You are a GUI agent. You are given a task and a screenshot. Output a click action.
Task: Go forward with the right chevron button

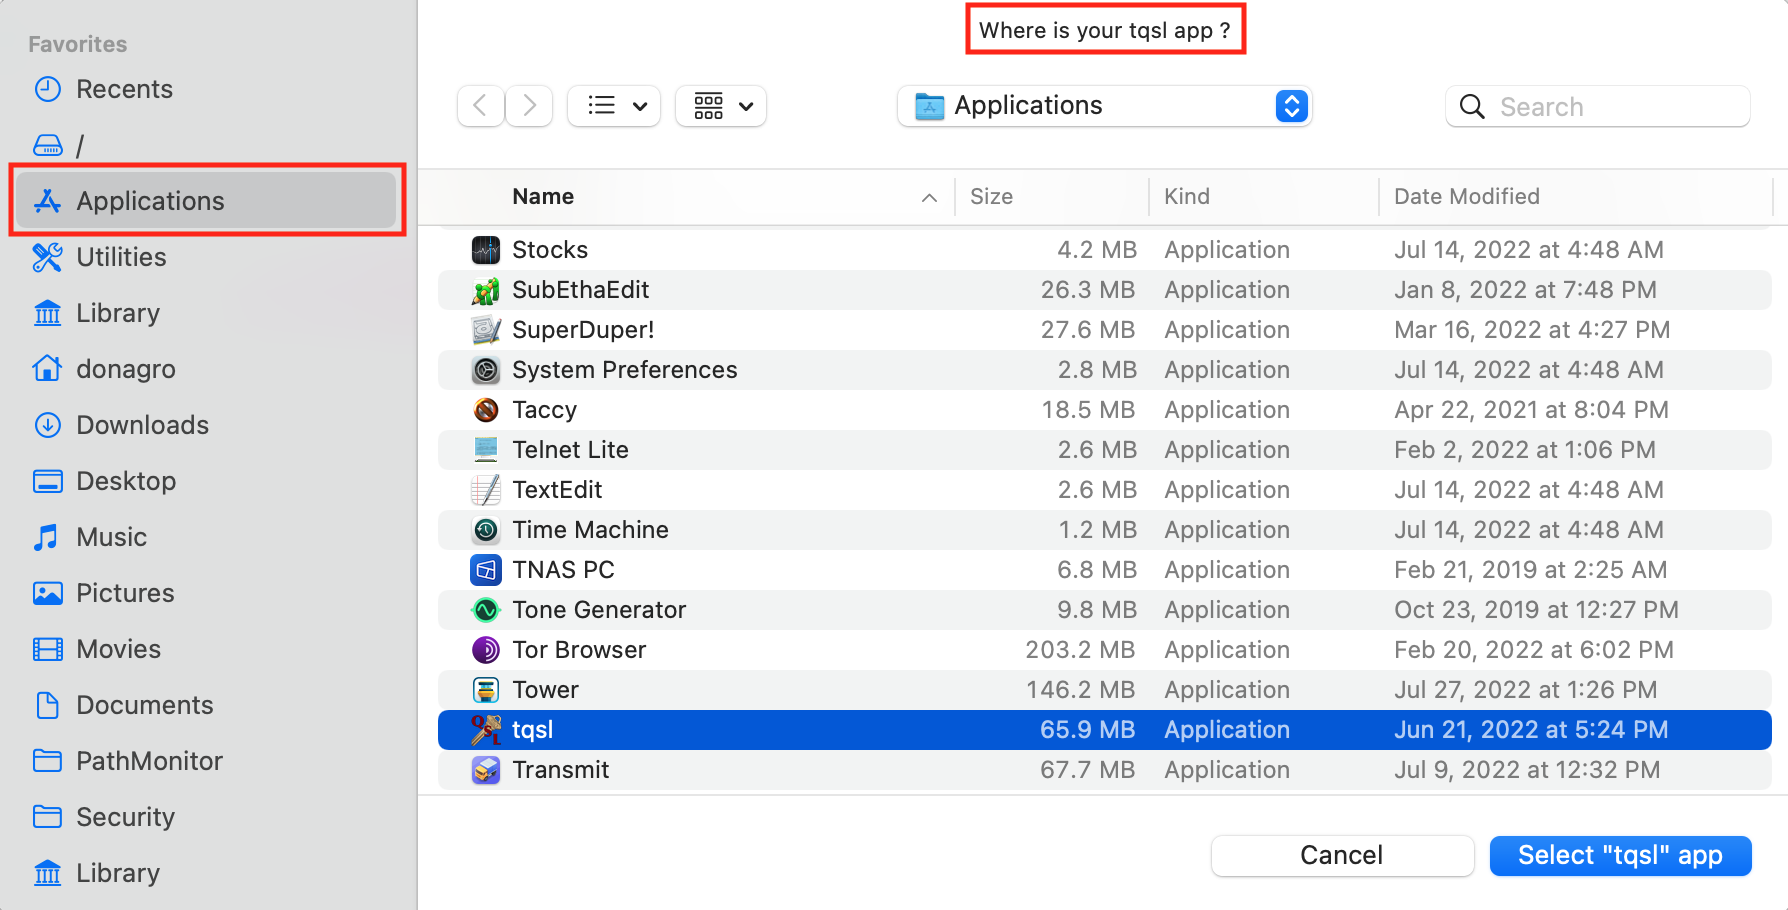tap(529, 106)
